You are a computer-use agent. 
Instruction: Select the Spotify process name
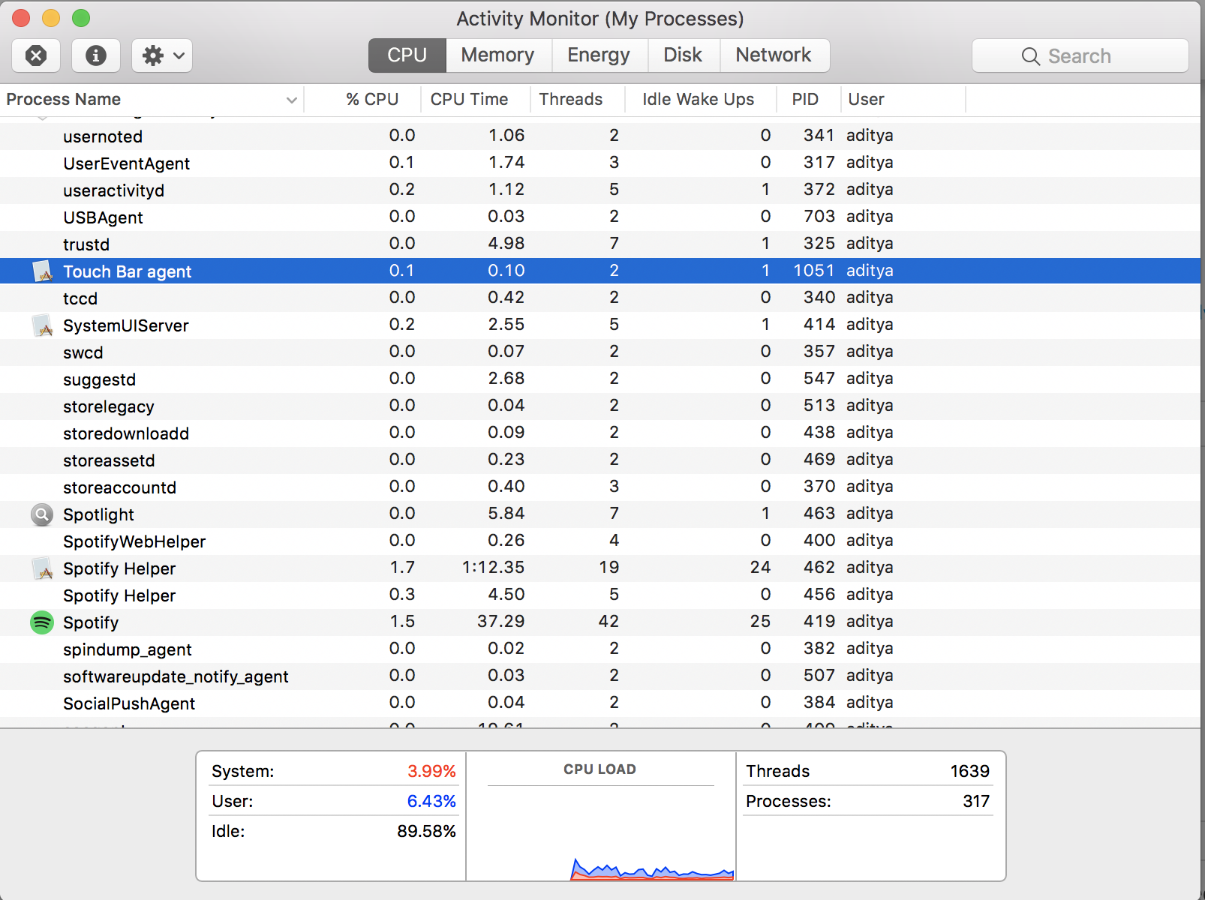91,623
